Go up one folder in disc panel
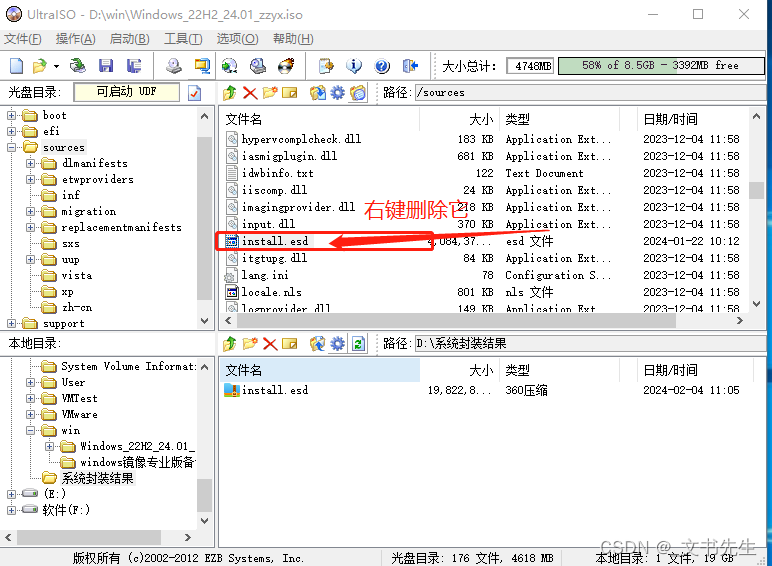The image size is (772, 566). tap(229, 93)
